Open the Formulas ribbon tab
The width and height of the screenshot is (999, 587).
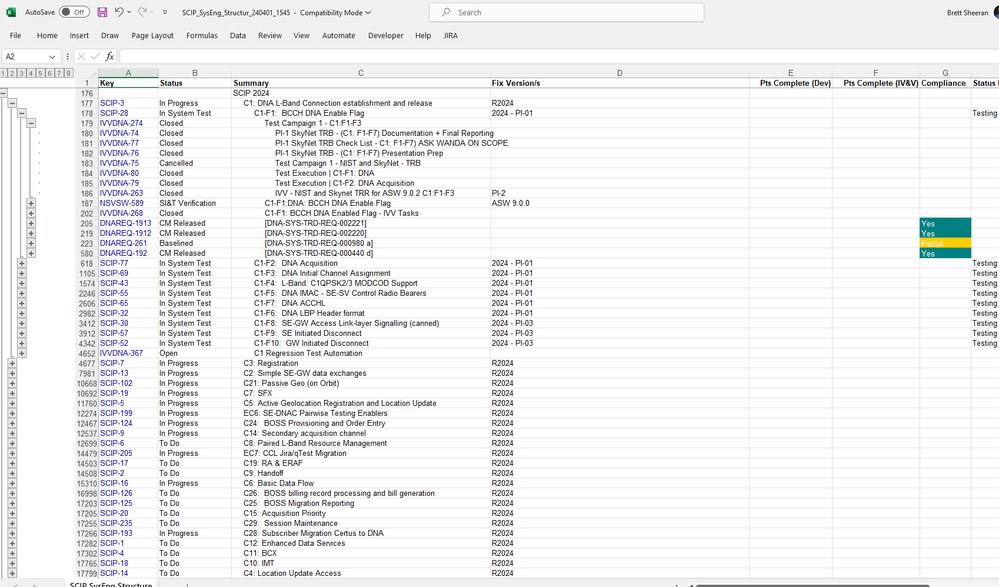click(x=201, y=36)
